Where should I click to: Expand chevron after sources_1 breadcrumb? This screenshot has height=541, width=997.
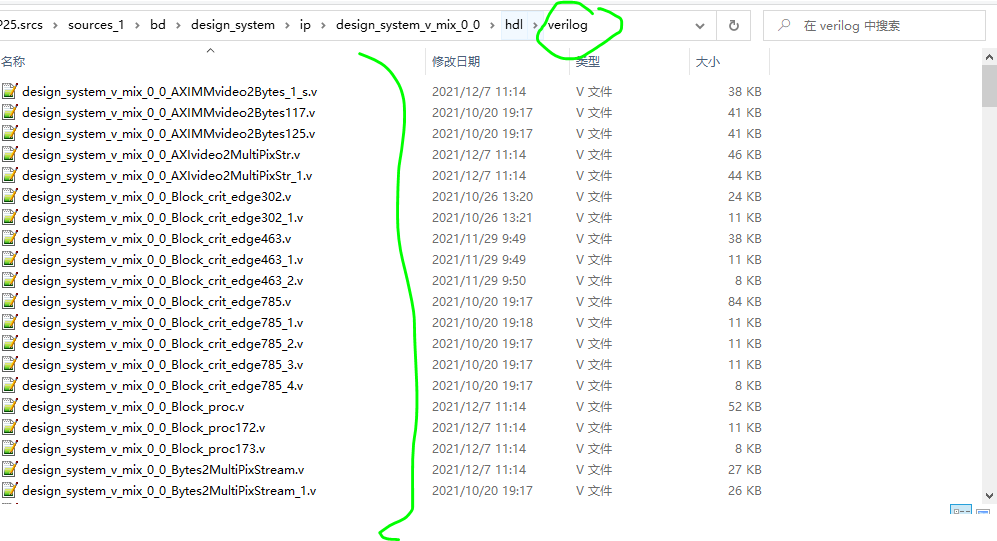pos(137,25)
